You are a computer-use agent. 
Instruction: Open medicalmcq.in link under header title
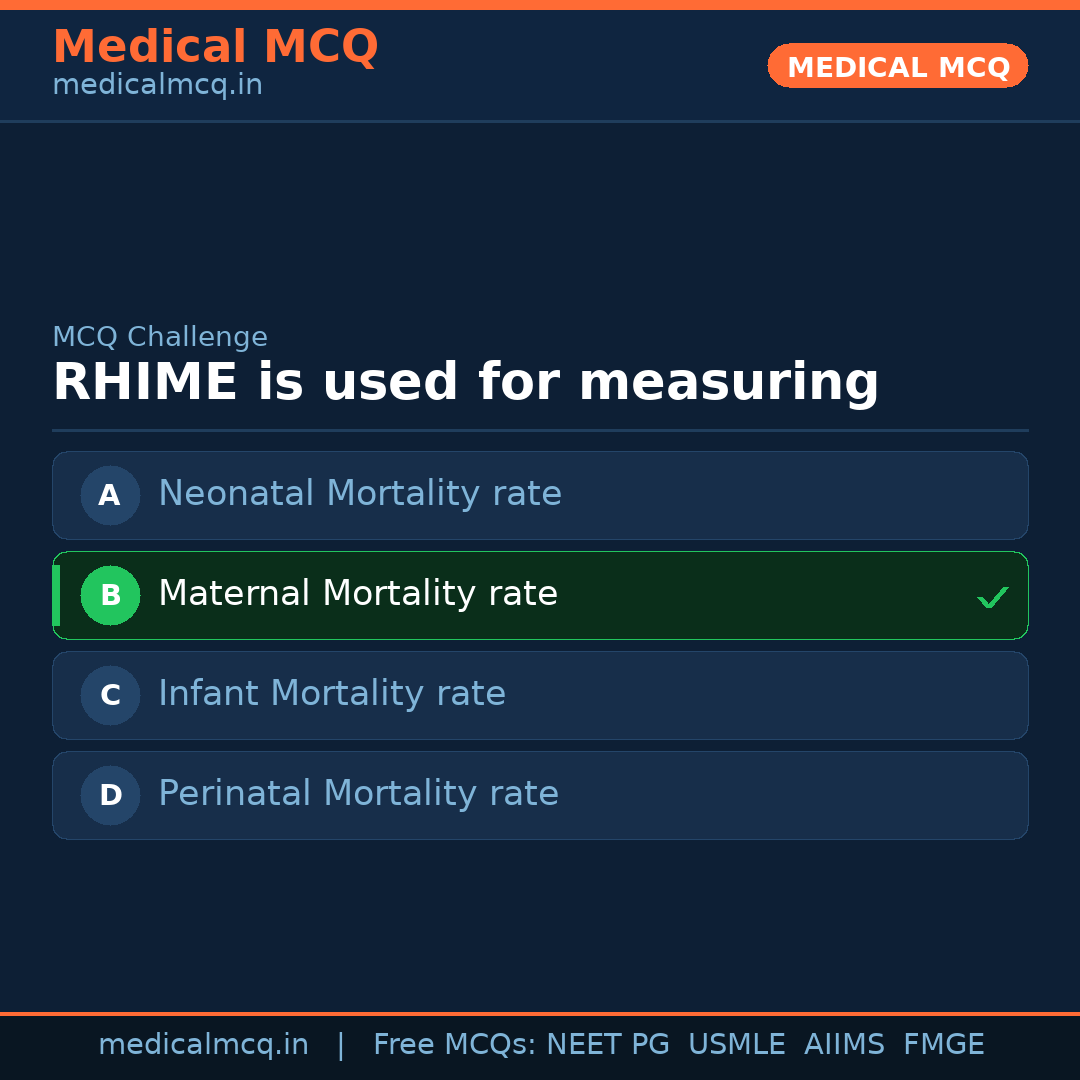[157, 85]
